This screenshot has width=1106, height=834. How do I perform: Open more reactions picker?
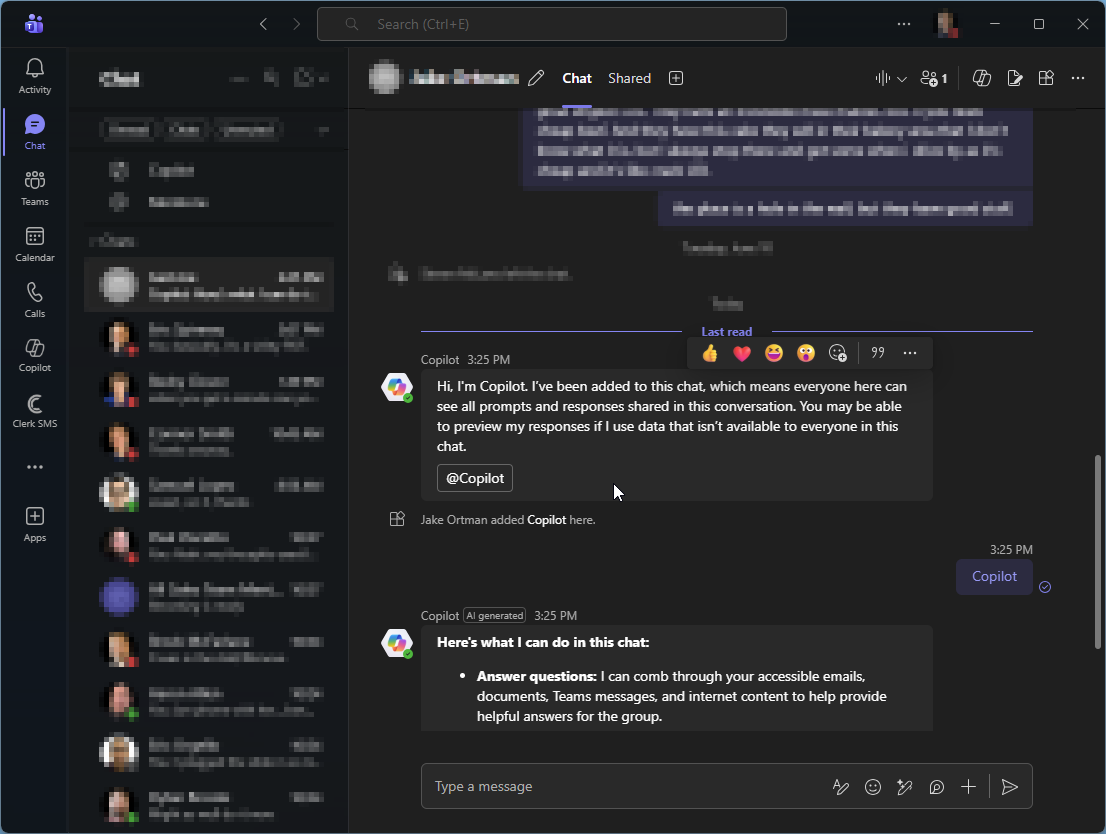click(837, 353)
